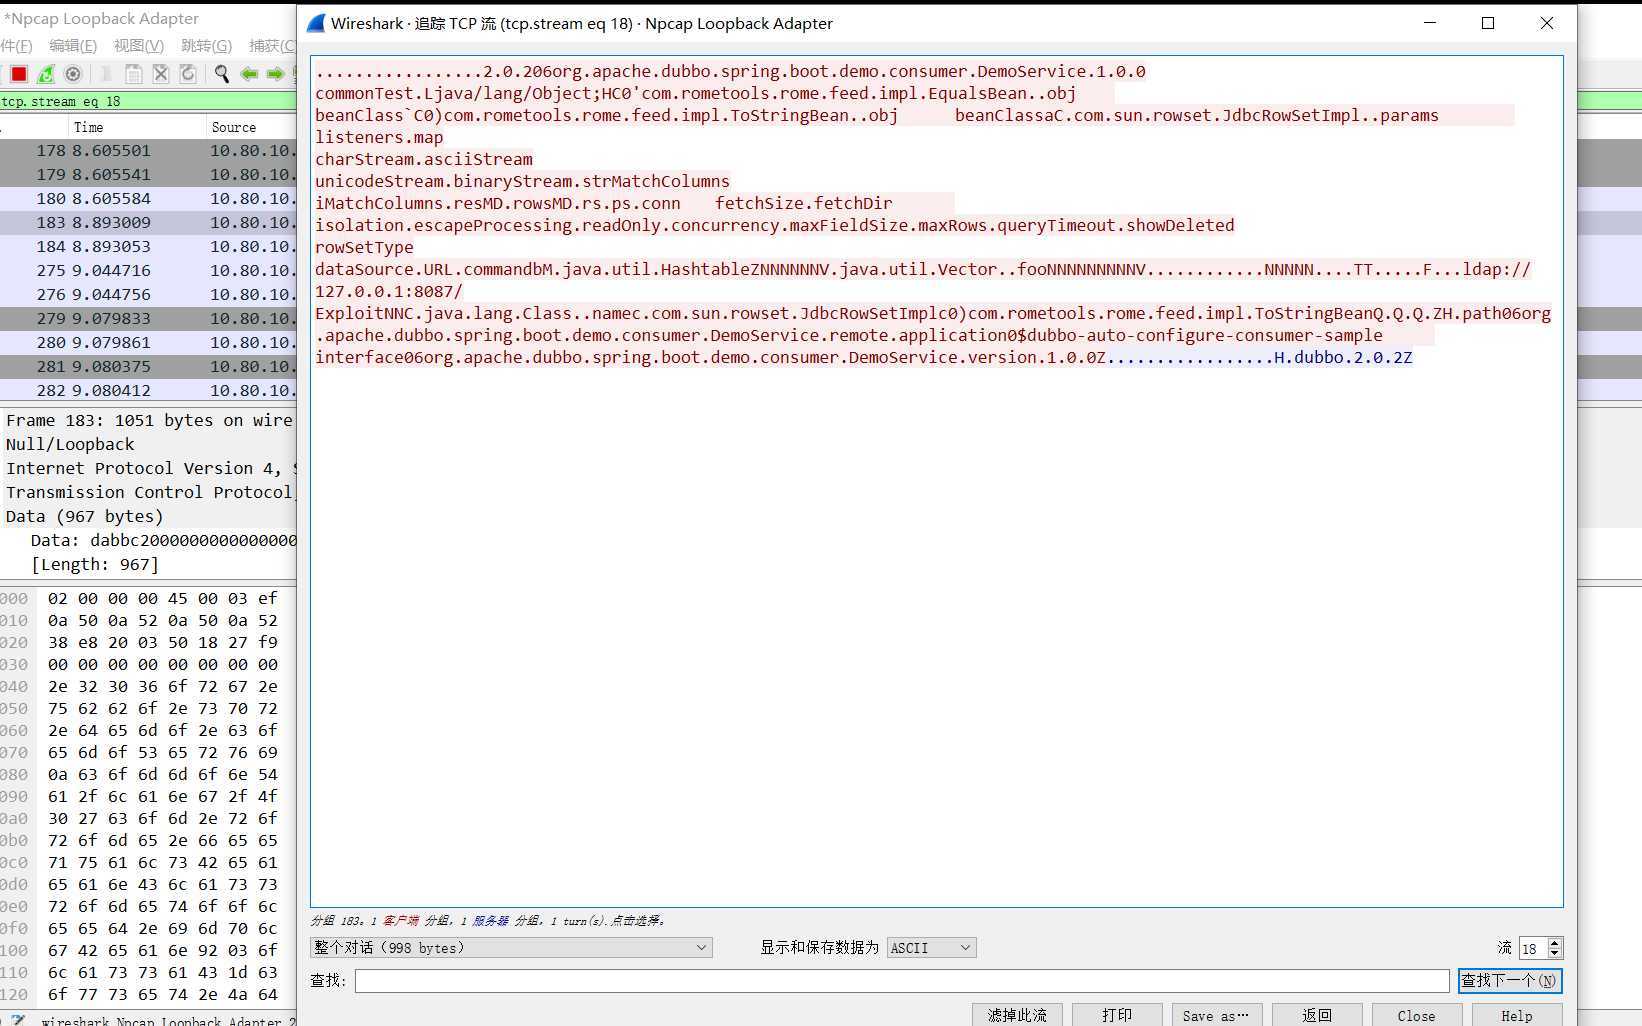This screenshot has height=1026, width=1642.
Task: Select packet row 179 at 8.605541
Action: (x=148, y=174)
